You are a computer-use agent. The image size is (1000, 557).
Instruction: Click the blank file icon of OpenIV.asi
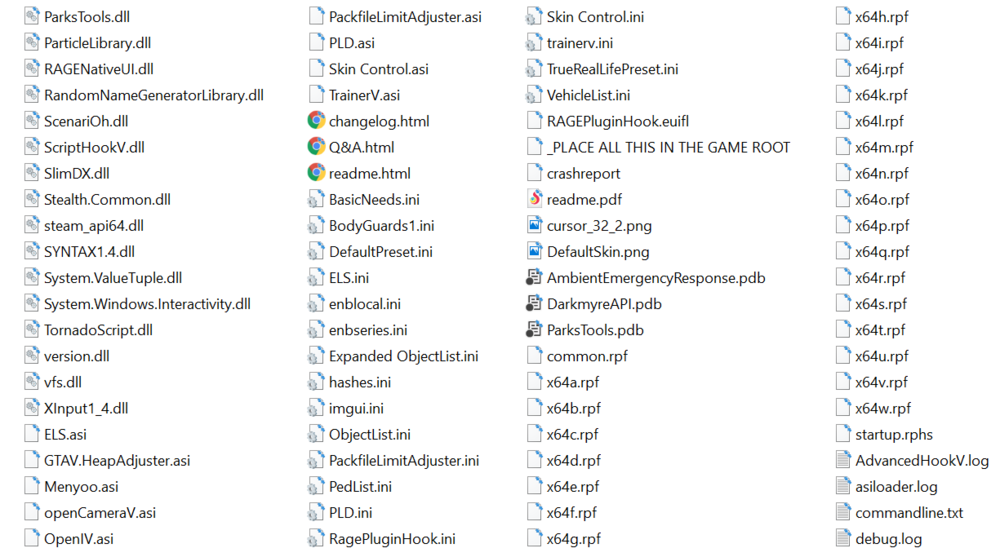coord(32,538)
